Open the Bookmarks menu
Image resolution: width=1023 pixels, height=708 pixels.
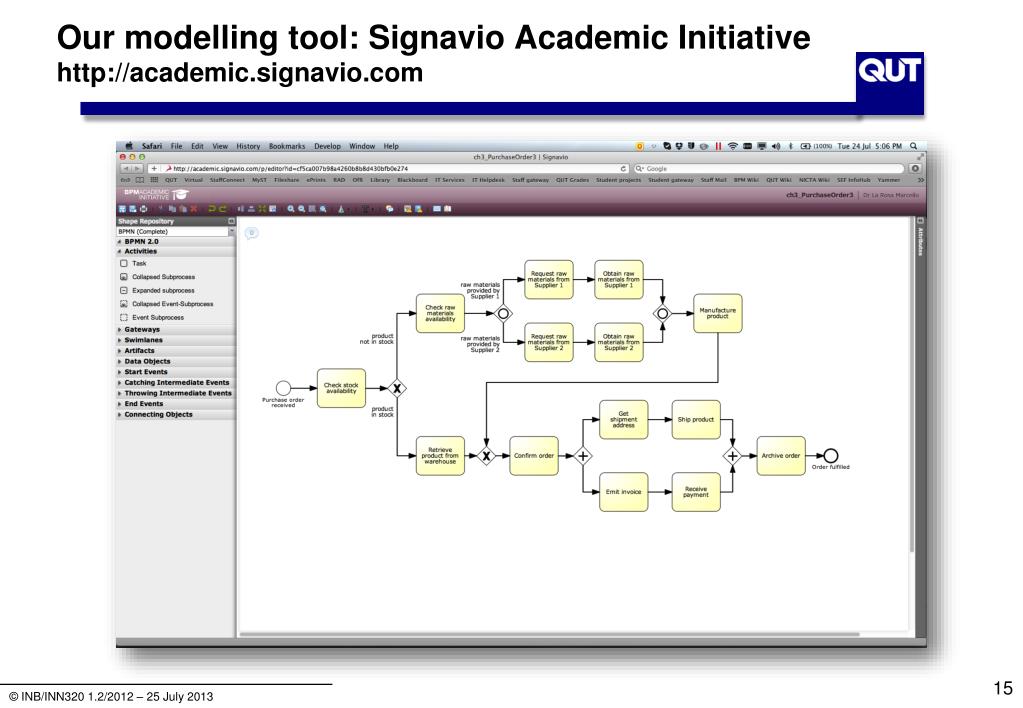(287, 146)
